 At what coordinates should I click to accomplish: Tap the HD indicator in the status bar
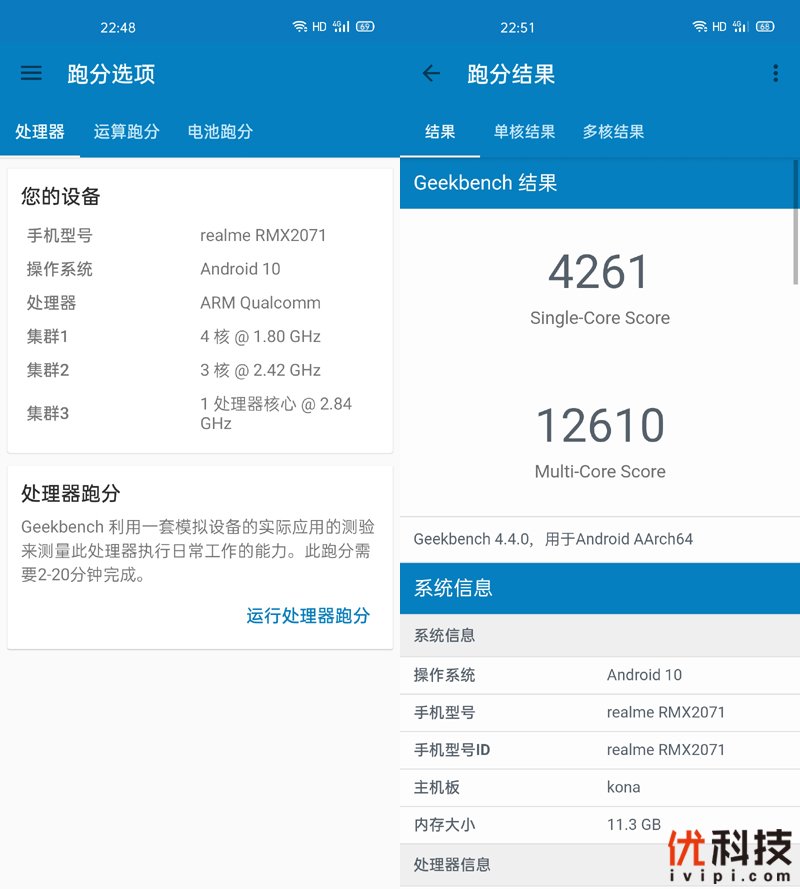[322, 27]
